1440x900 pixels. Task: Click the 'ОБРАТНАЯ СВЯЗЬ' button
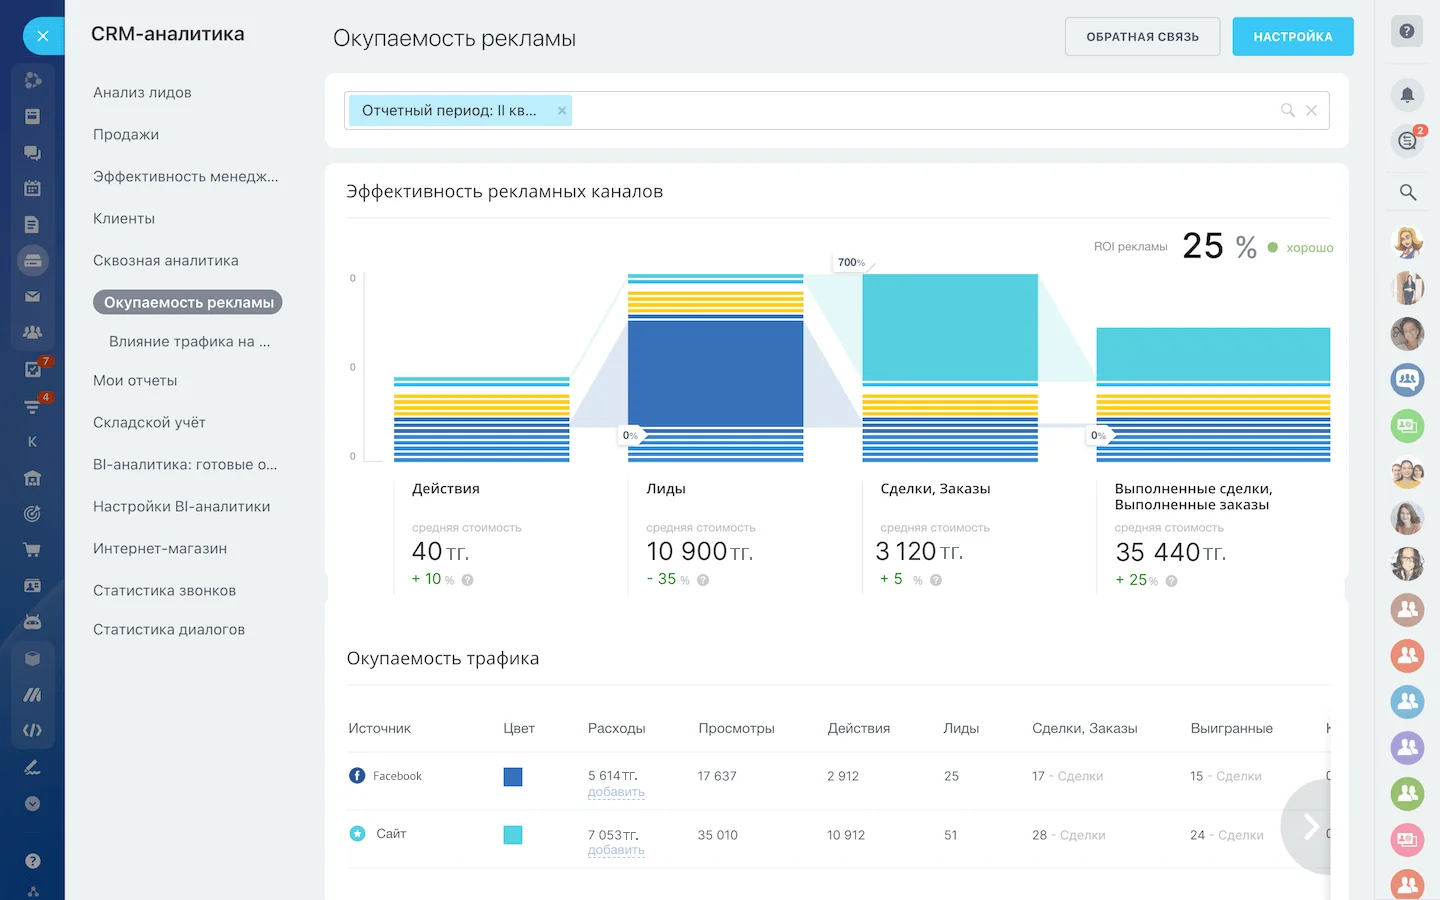(1142, 36)
